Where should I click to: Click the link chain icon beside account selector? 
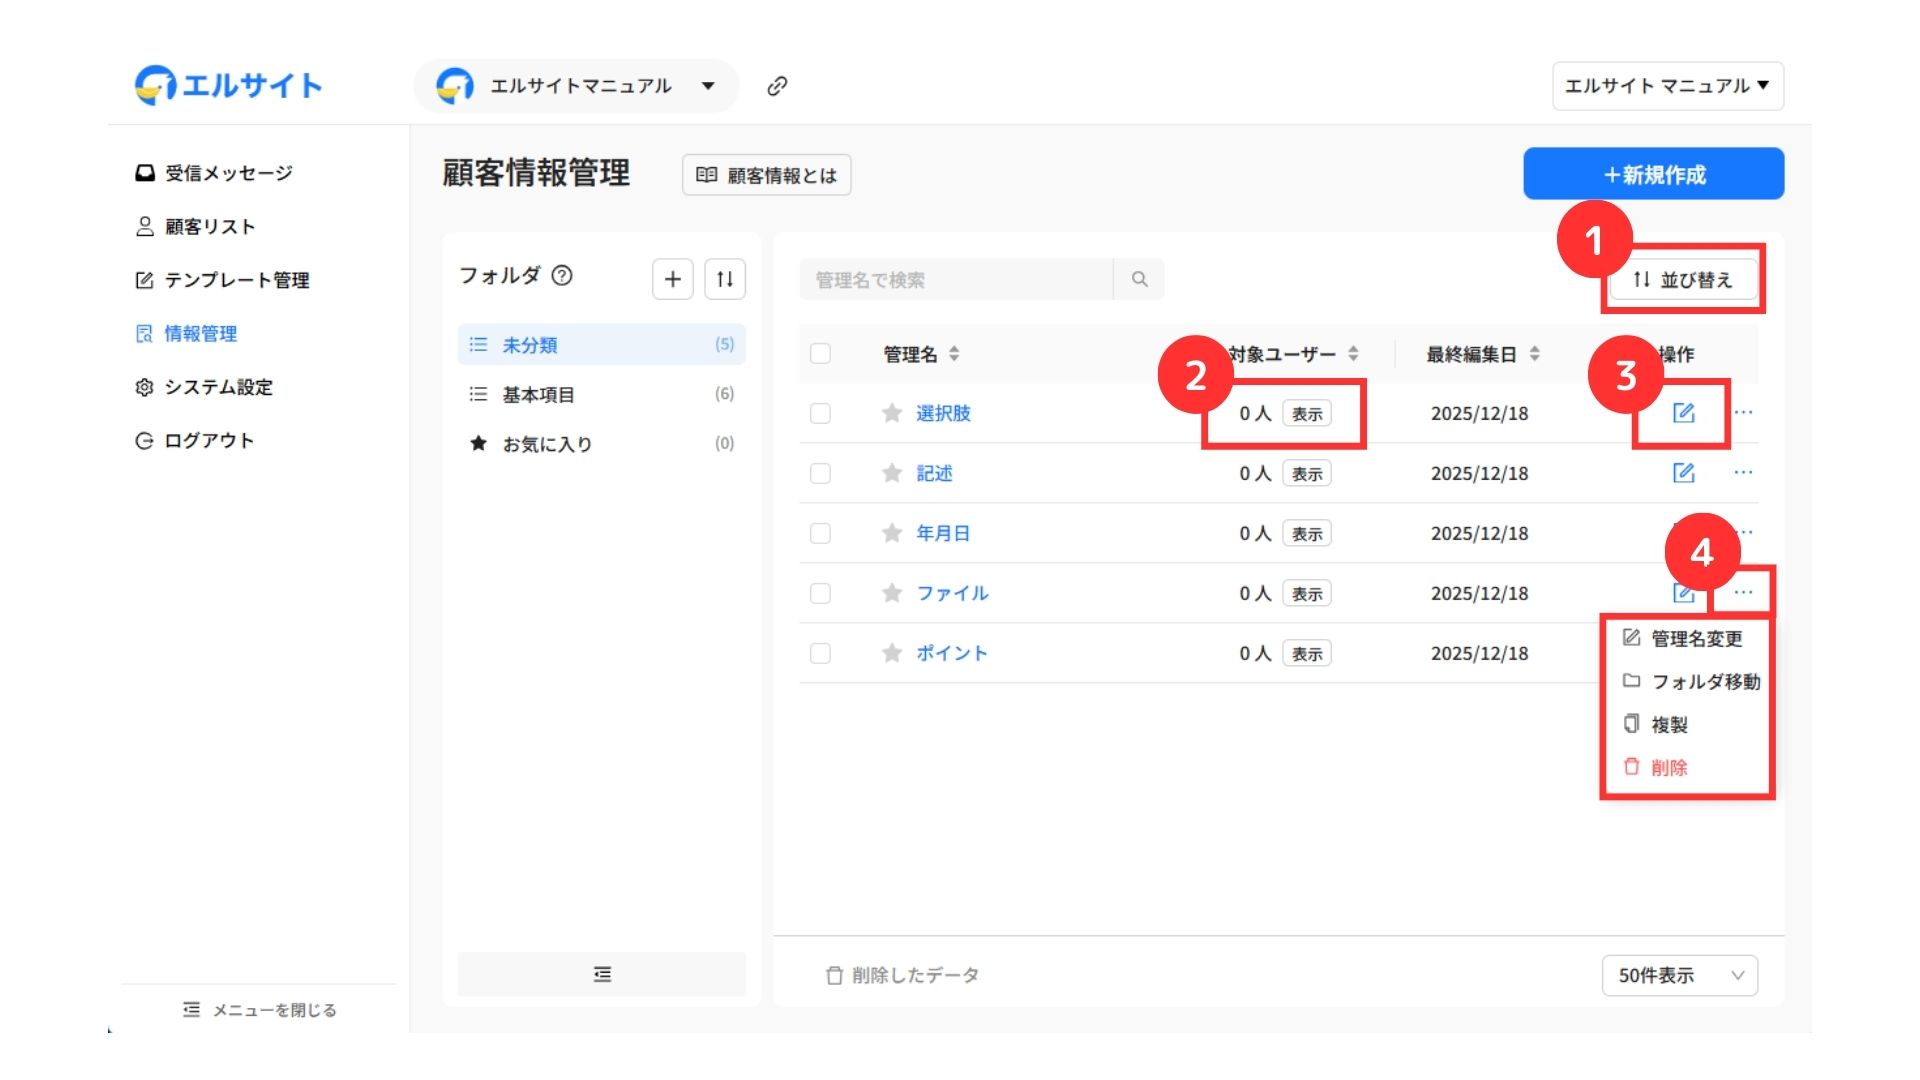[x=777, y=86]
